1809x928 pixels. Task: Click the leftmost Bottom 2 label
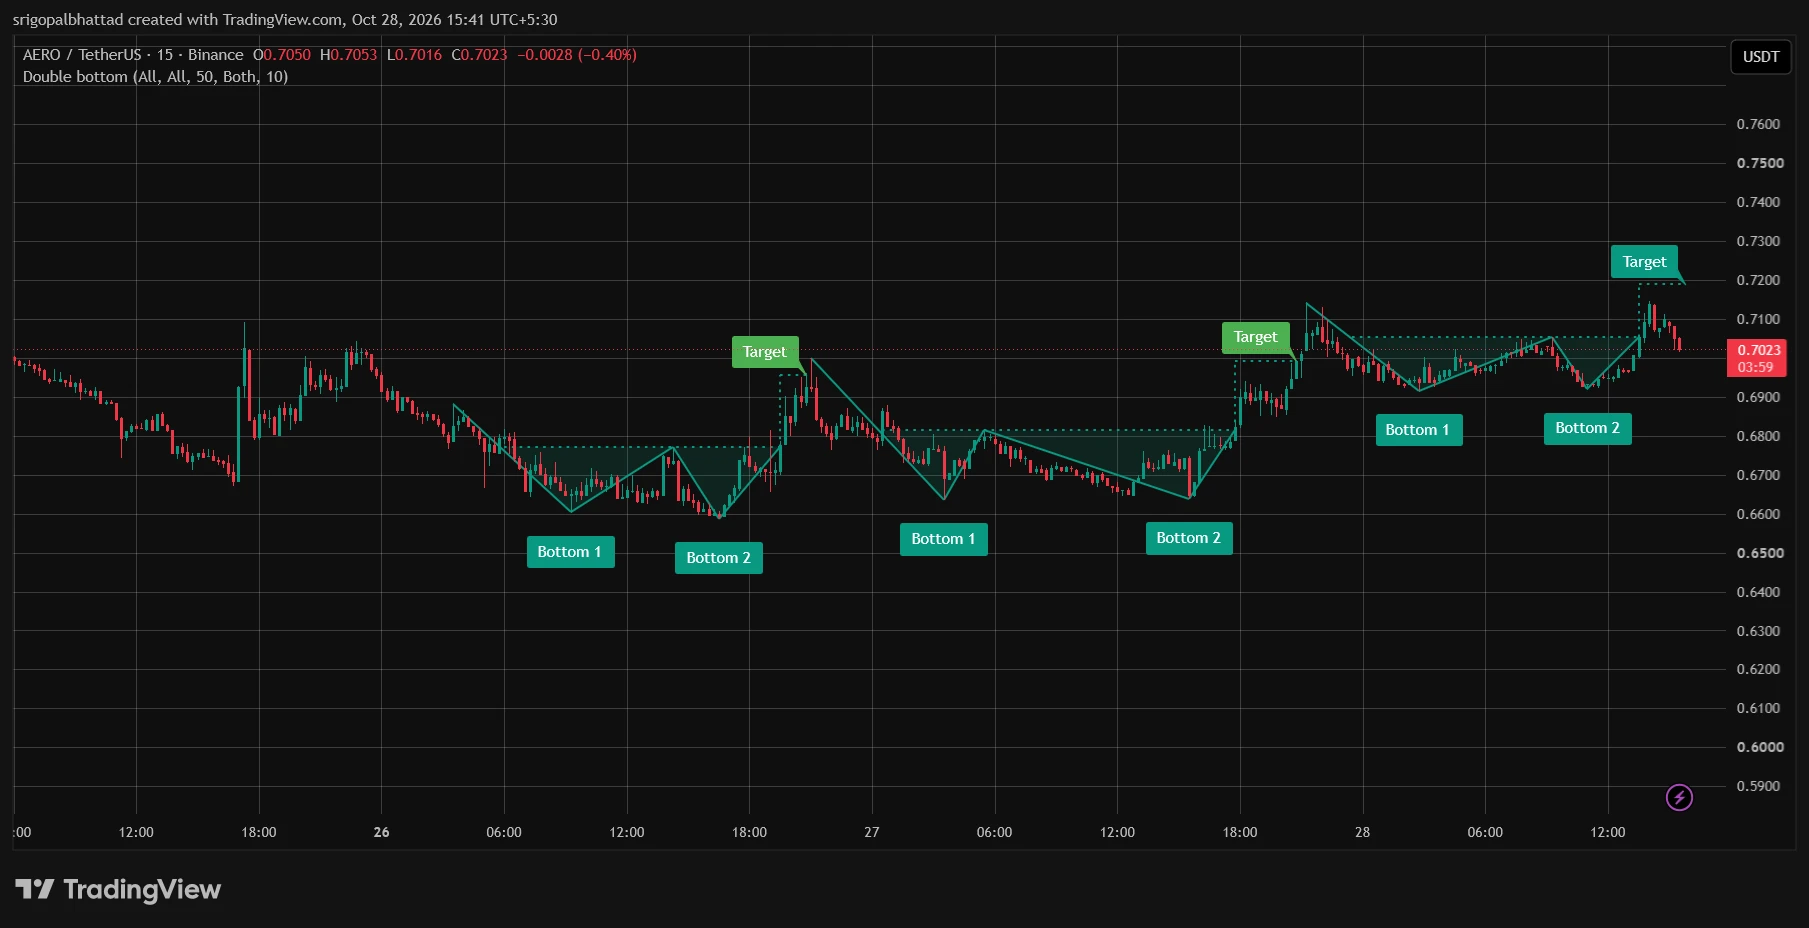click(x=718, y=558)
